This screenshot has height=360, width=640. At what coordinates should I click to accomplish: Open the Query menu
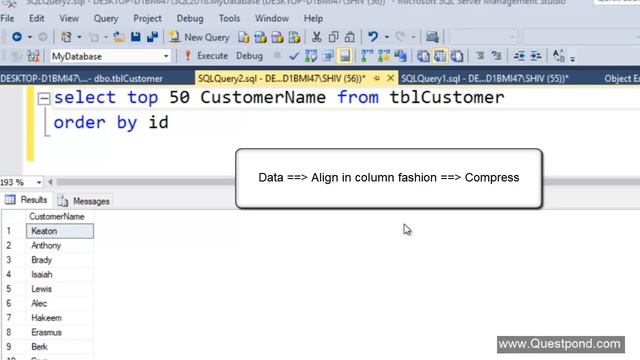106,18
